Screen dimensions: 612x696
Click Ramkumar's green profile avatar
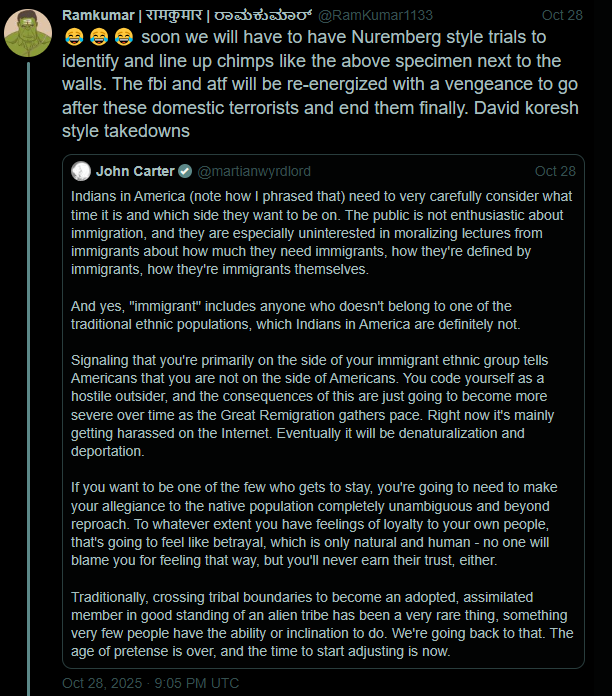pos(29,32)
